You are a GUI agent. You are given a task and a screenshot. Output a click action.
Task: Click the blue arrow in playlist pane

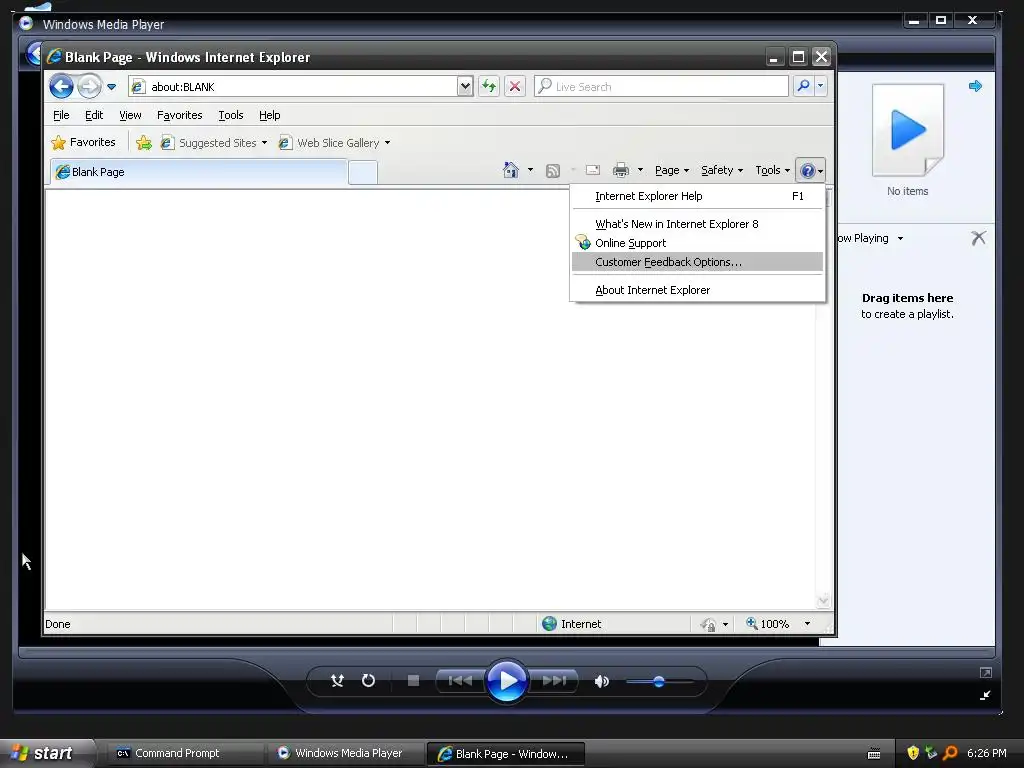(x=975, y=86)
